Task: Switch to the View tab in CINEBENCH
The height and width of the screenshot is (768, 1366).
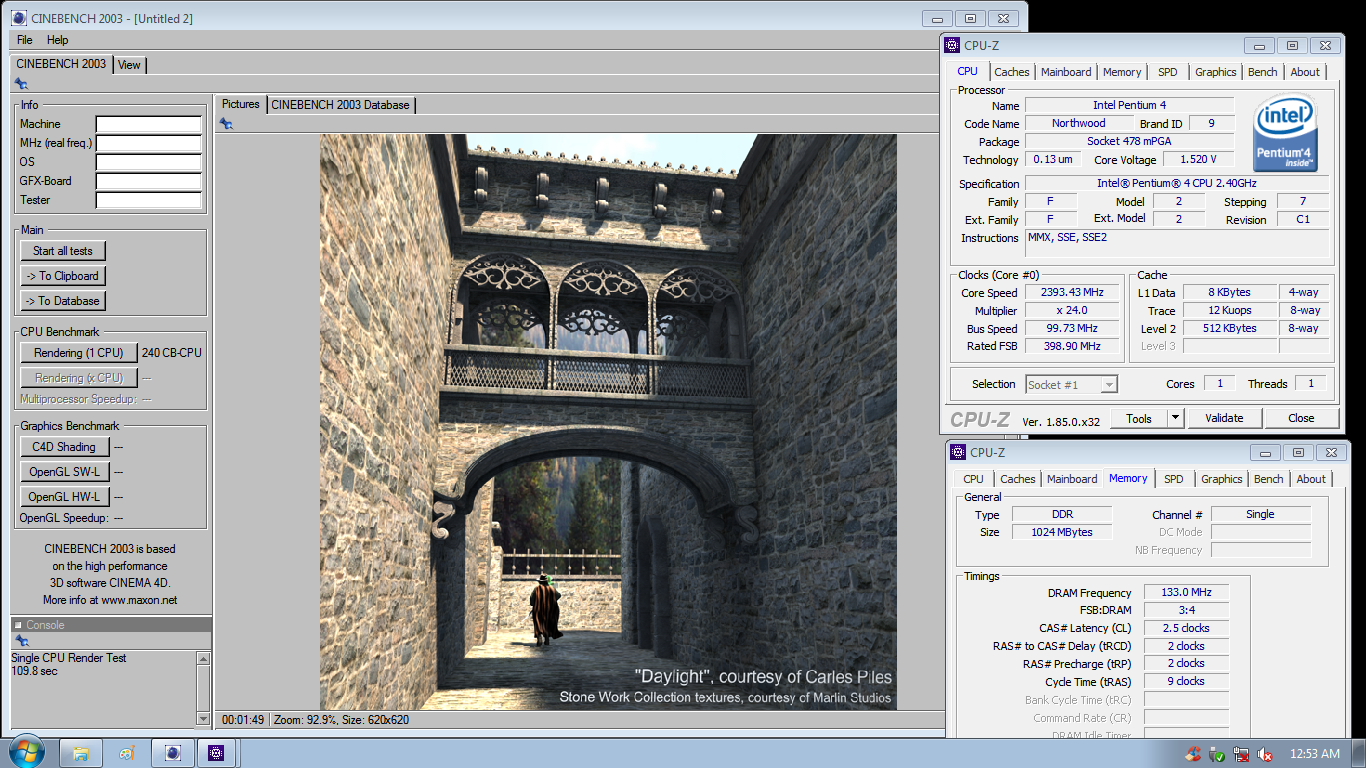Action: 129,65
